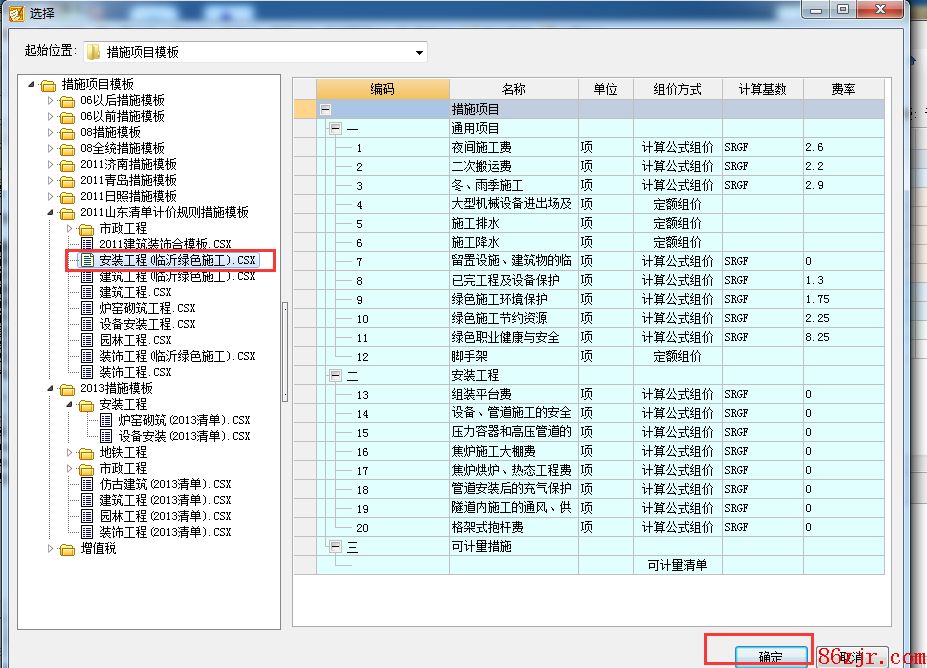Open the 起始位置 dropdown list
The width and height of the screenshot is (927, 668).
coord(419,52)
